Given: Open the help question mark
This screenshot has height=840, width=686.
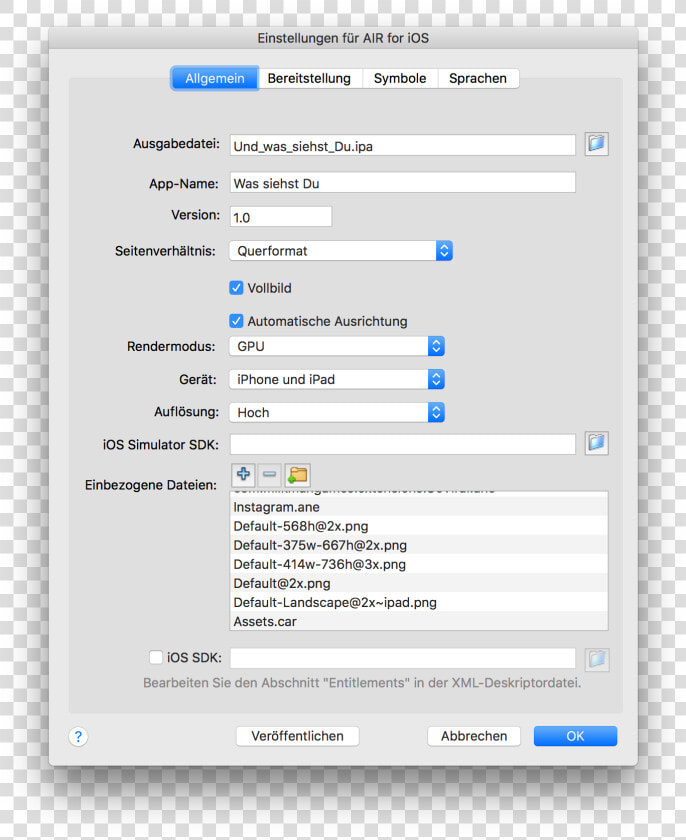Looking at the screenshot, I should (x=78, y=737).
